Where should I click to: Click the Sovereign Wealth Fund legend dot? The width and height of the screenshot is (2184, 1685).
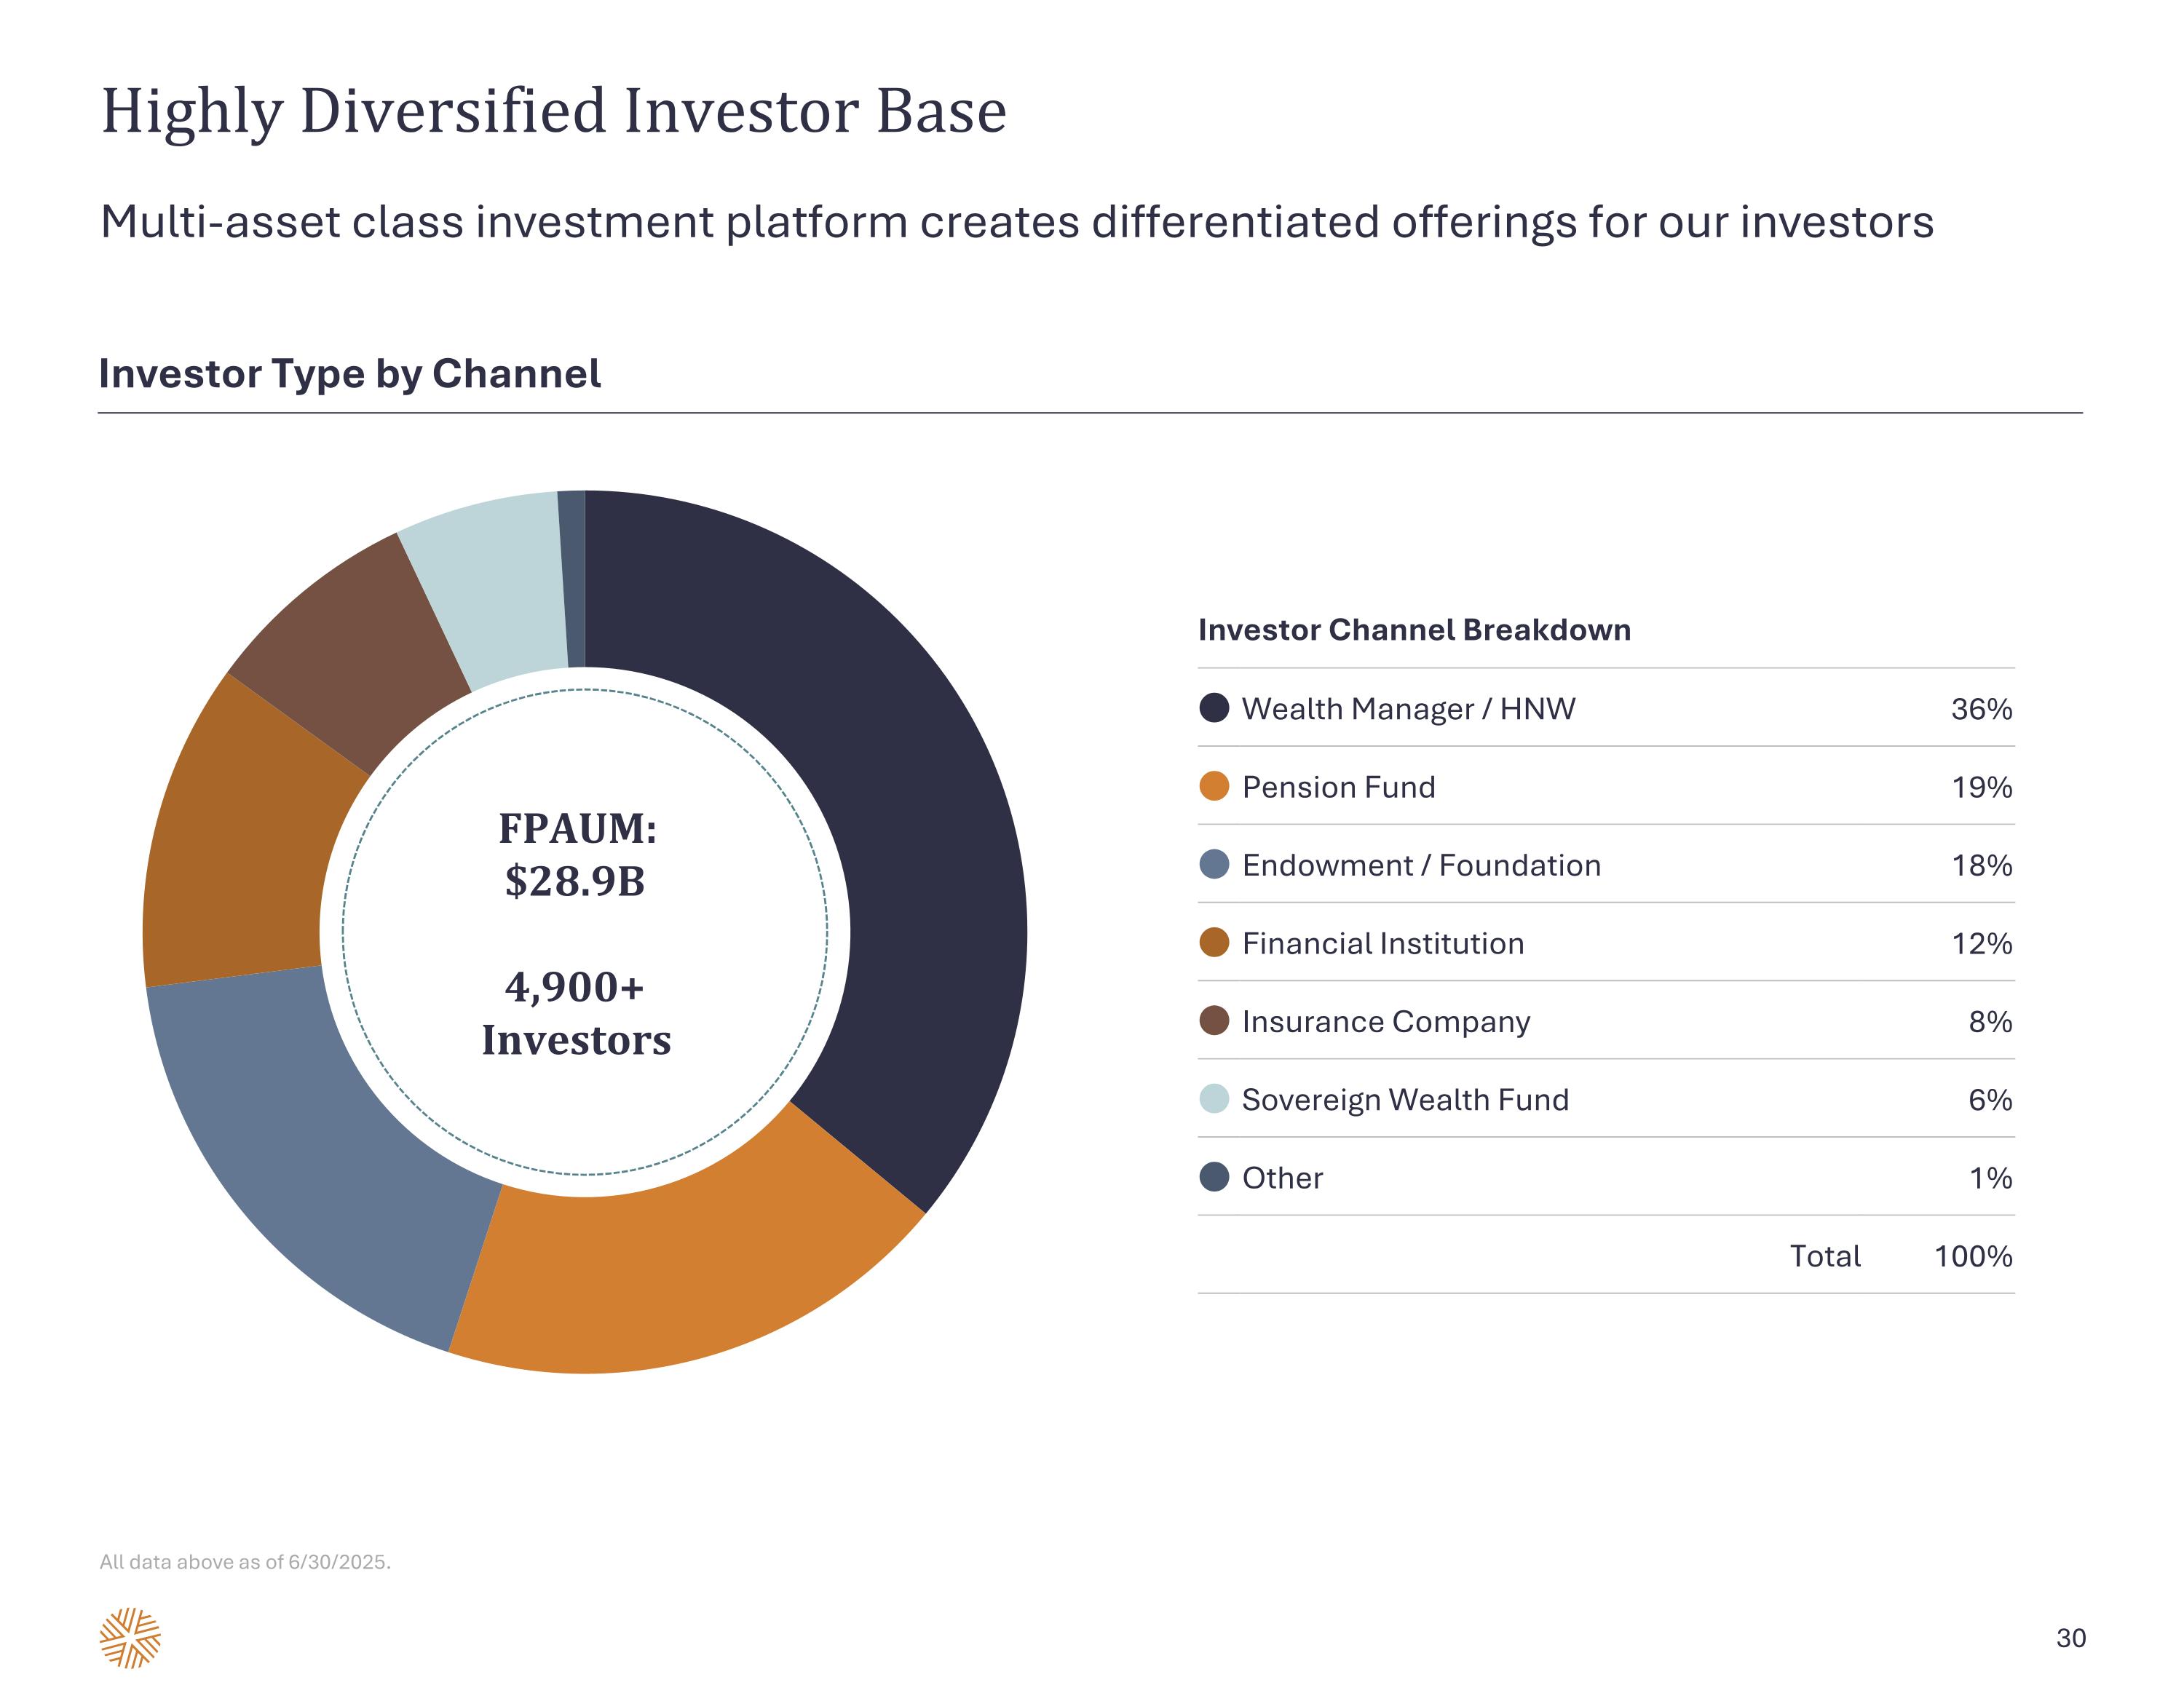tap(1213, 1098)
